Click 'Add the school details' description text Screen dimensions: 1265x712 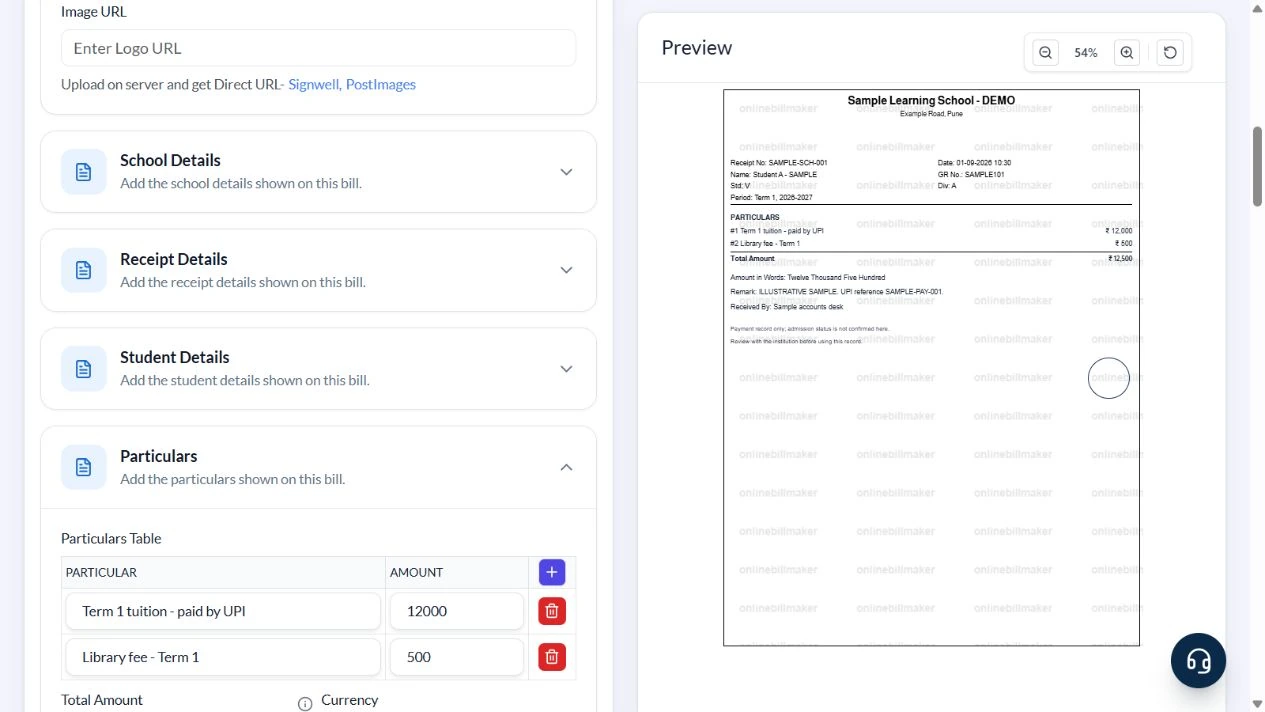[x=241, y=183]
